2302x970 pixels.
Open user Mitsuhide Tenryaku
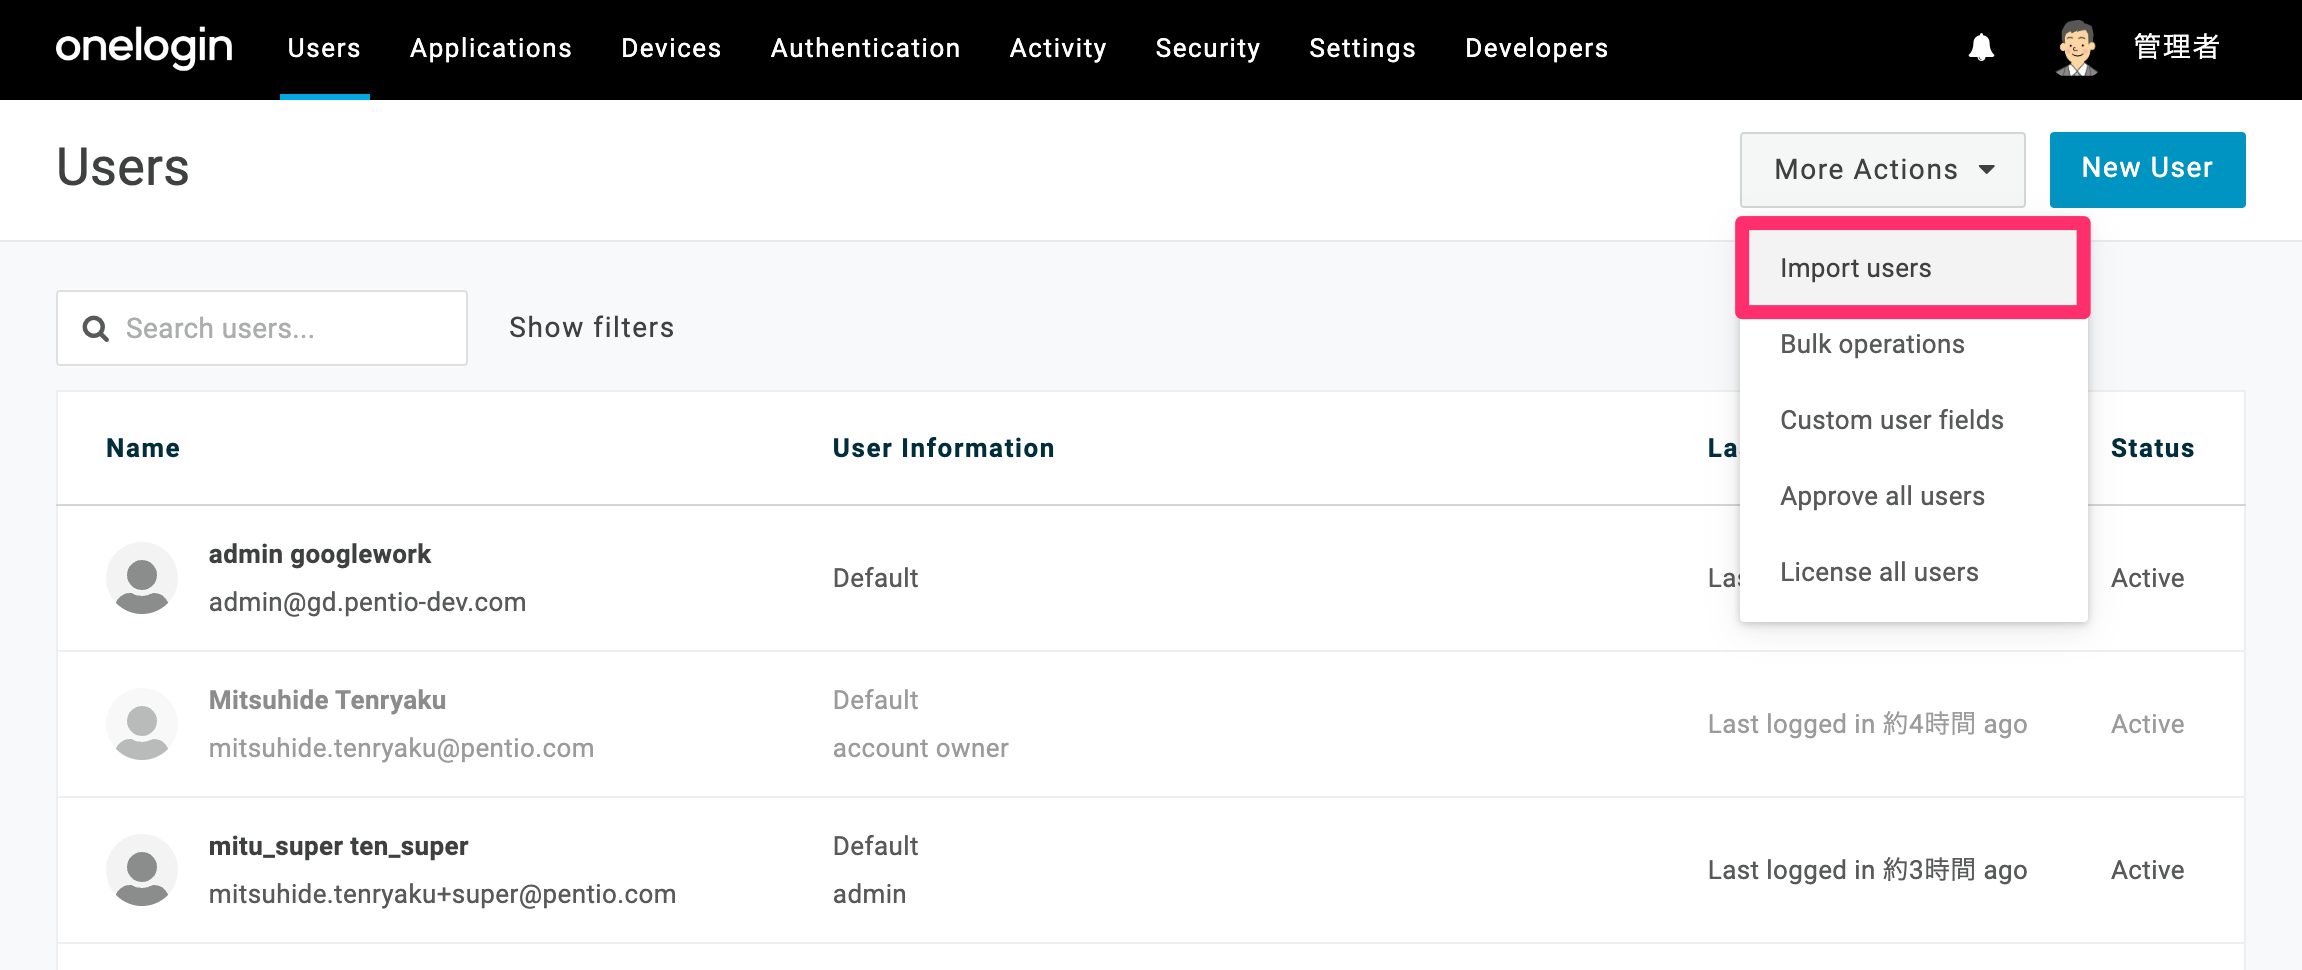pyautogui.click(x=327, y=700)
